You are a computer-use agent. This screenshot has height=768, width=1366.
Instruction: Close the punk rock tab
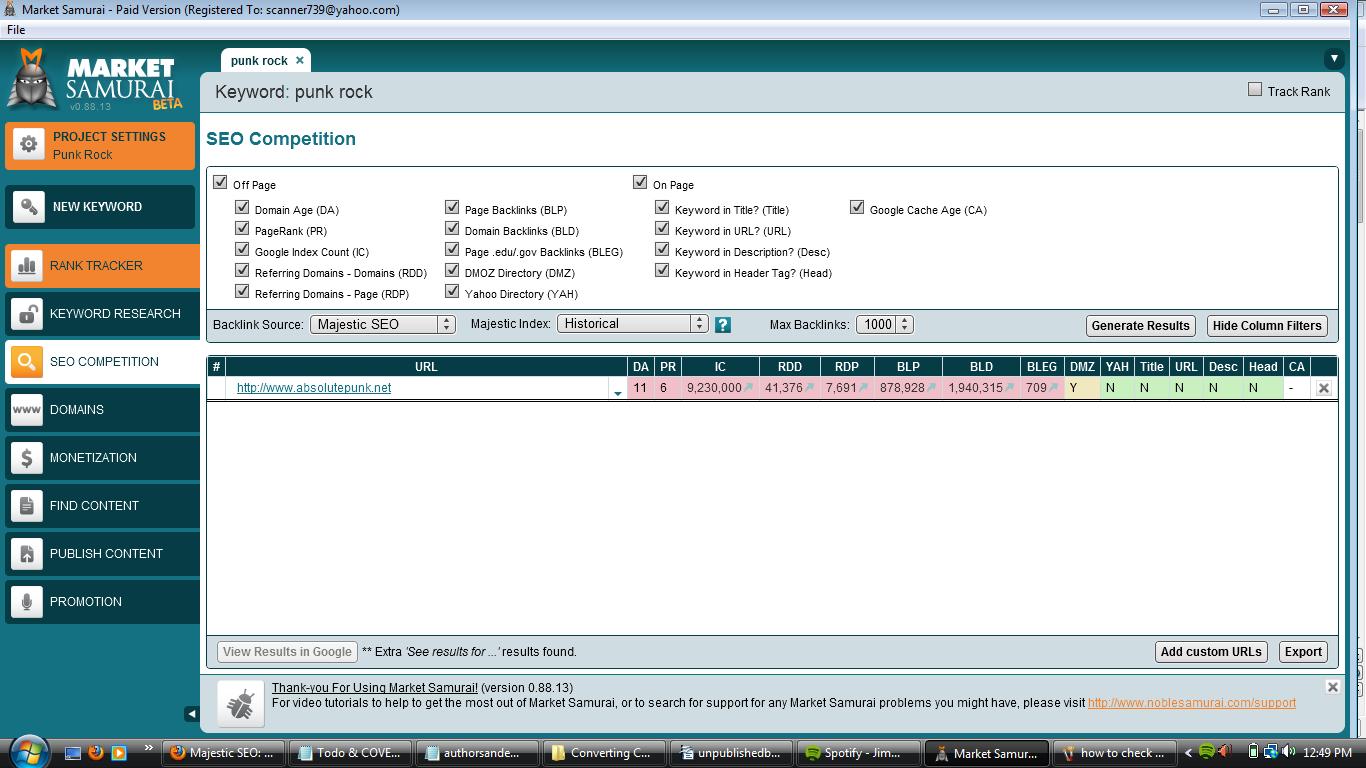(299, 60)
